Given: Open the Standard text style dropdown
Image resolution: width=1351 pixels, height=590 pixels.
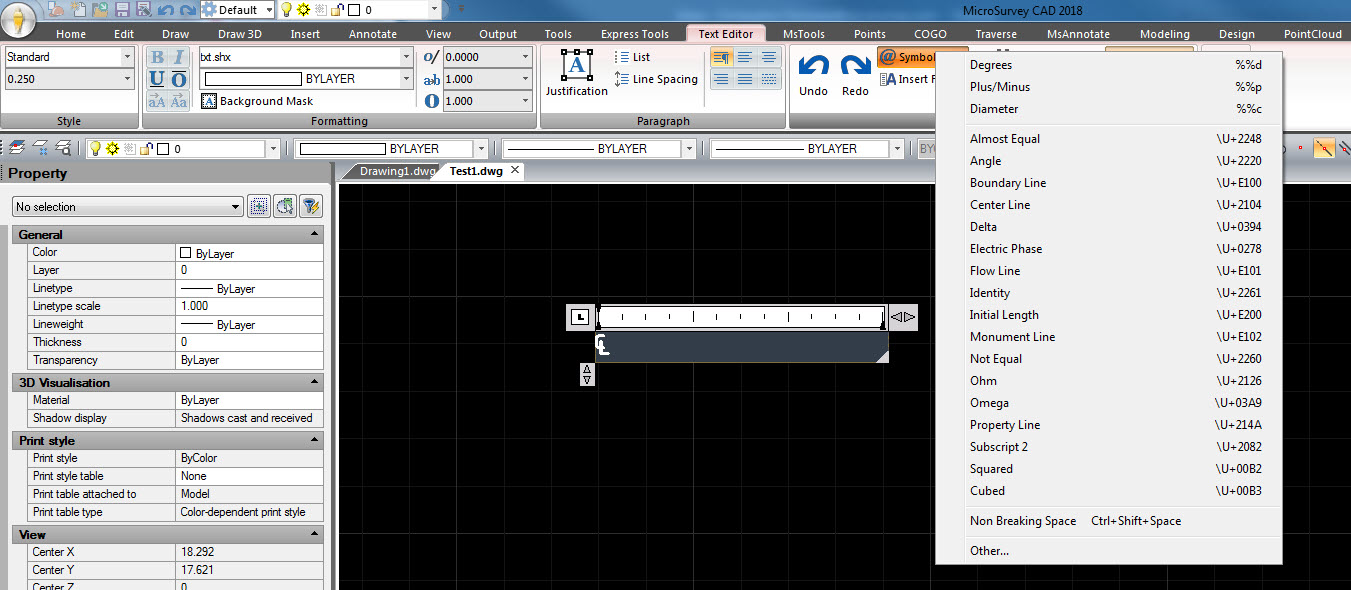Looking at the screenshot, I should click(x=127, y=57).
